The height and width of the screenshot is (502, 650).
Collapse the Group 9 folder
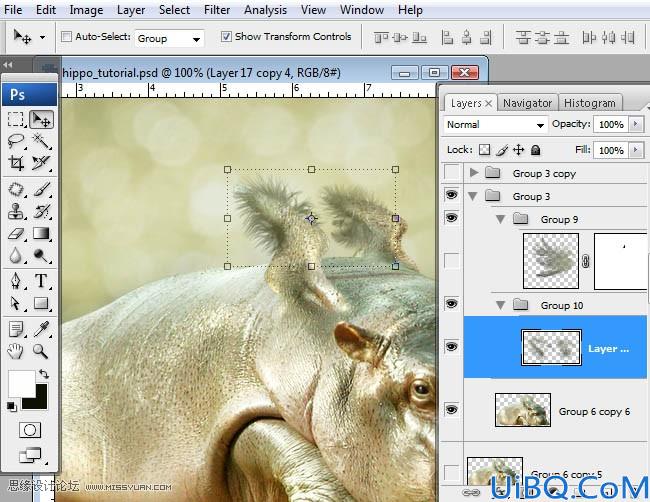500,219
